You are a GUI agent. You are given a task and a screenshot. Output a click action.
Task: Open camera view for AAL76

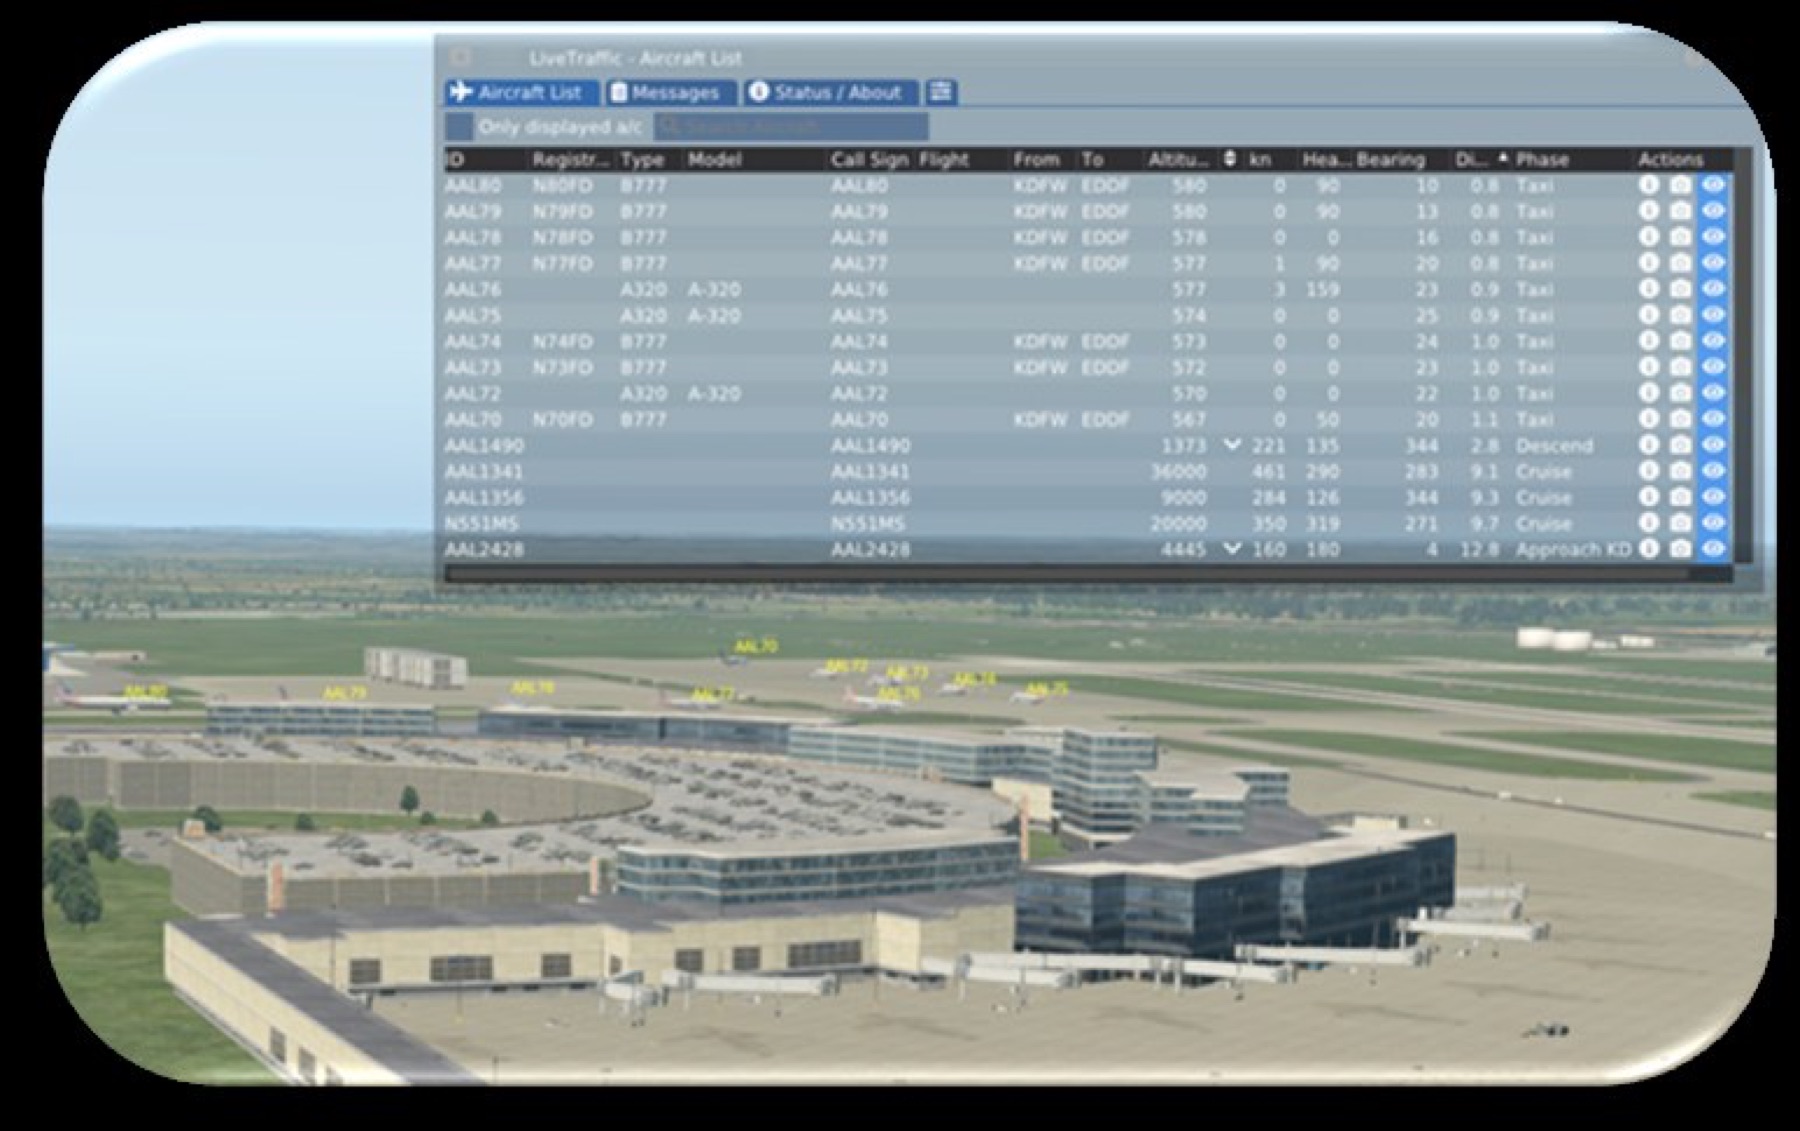1681,289
